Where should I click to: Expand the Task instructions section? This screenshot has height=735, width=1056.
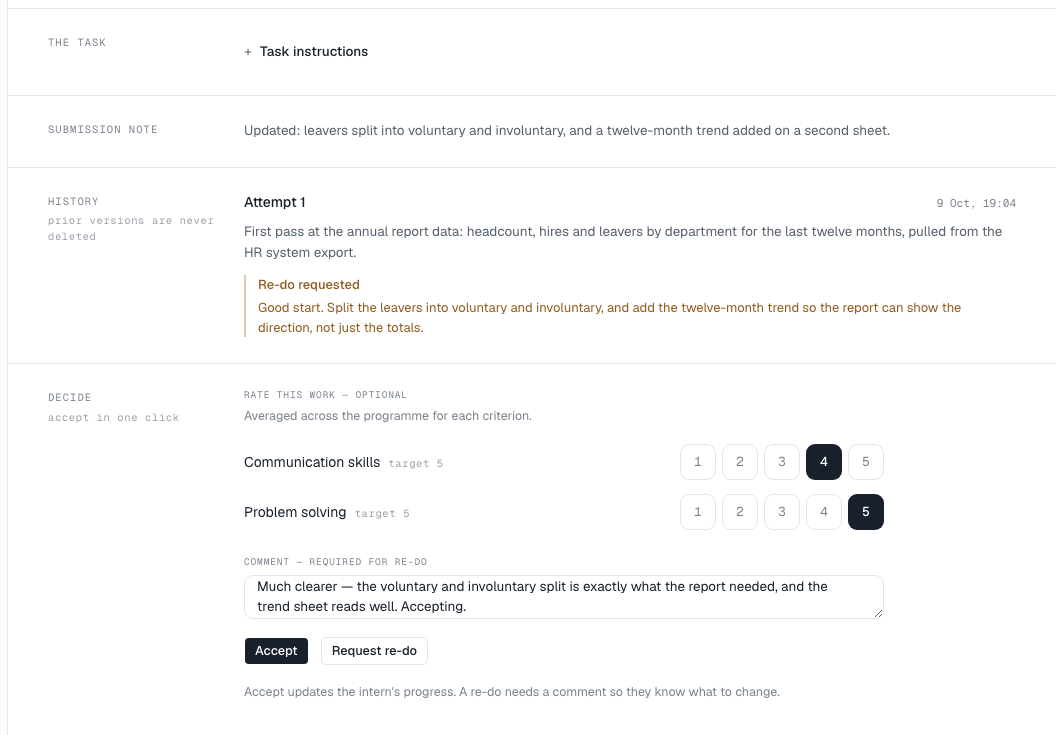click(306, 52)
